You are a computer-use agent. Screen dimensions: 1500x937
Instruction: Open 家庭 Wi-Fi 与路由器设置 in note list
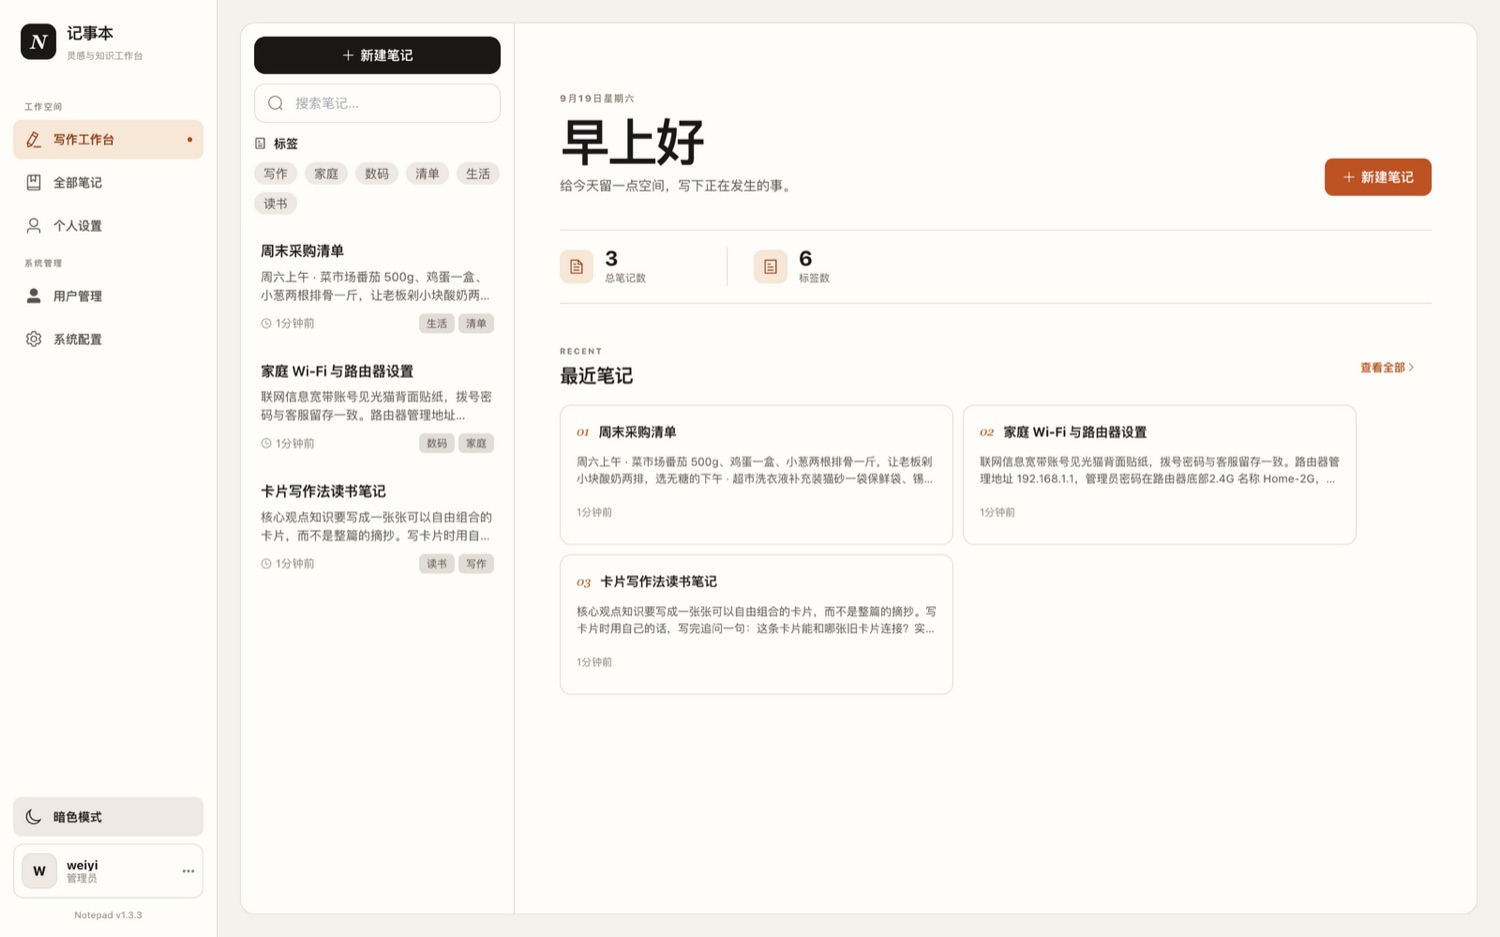[x=377, y=406]
